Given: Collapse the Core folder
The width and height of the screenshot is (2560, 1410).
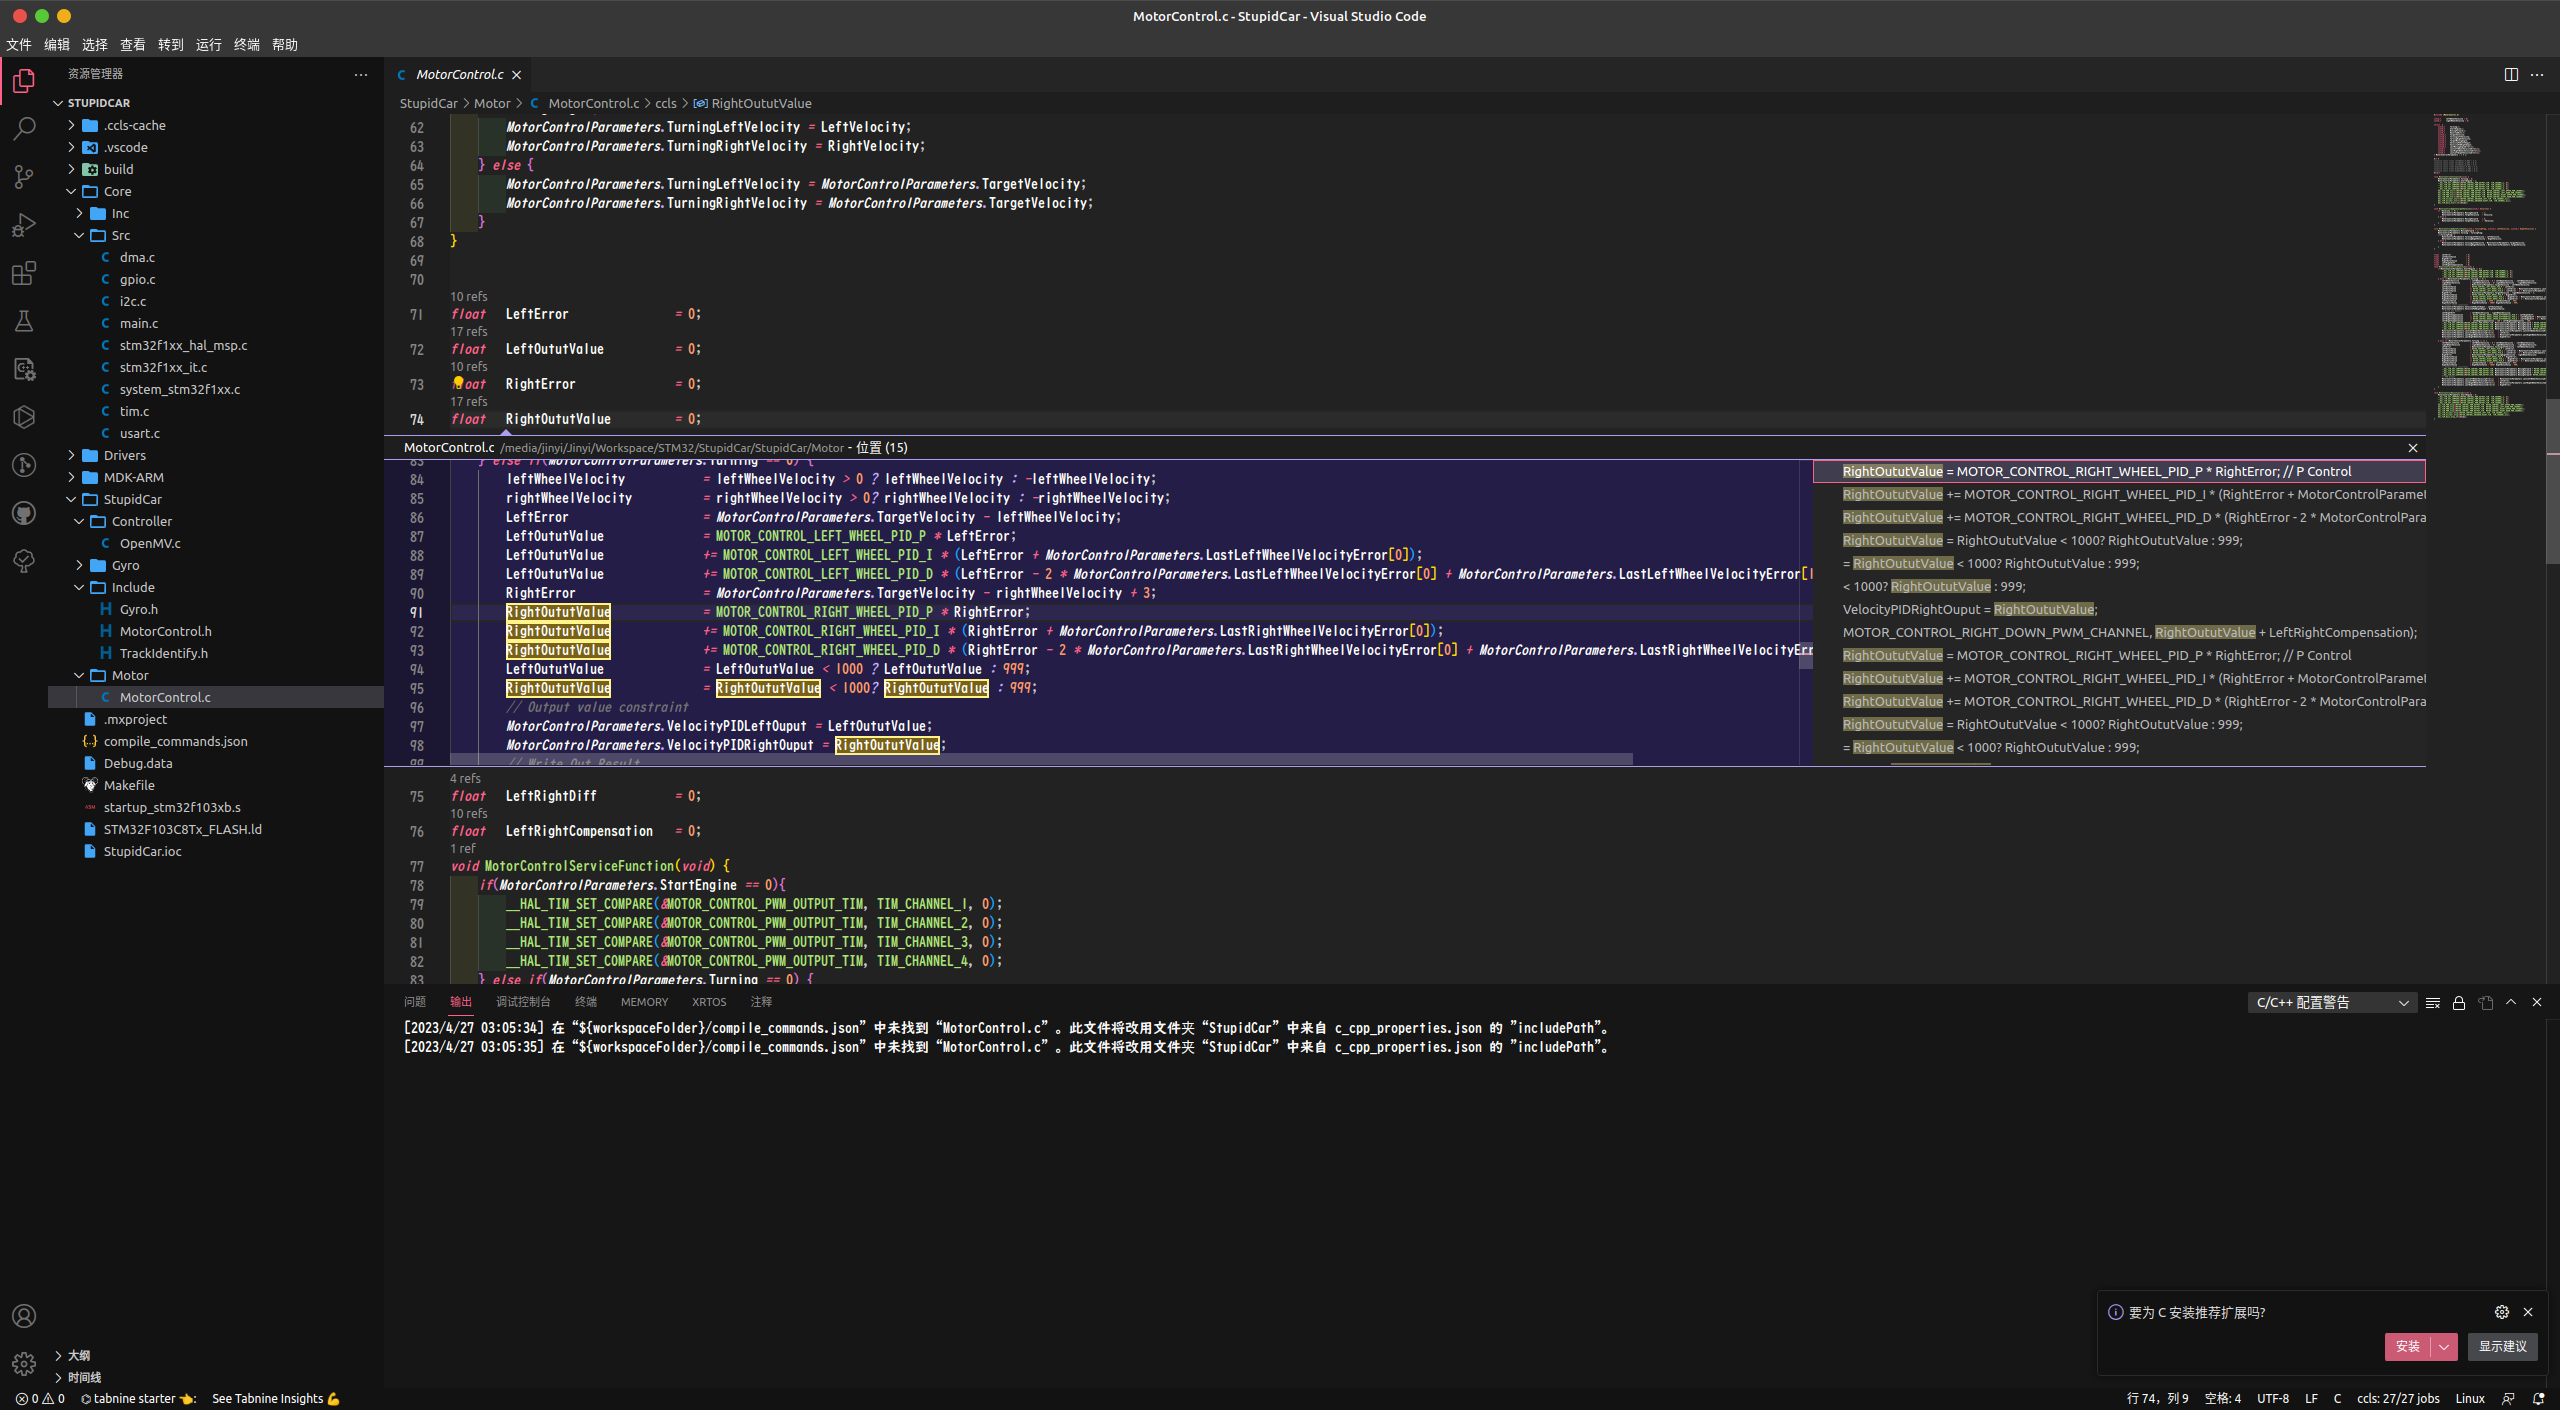Looking at the screenshot, I should click(x=117, y=191).
